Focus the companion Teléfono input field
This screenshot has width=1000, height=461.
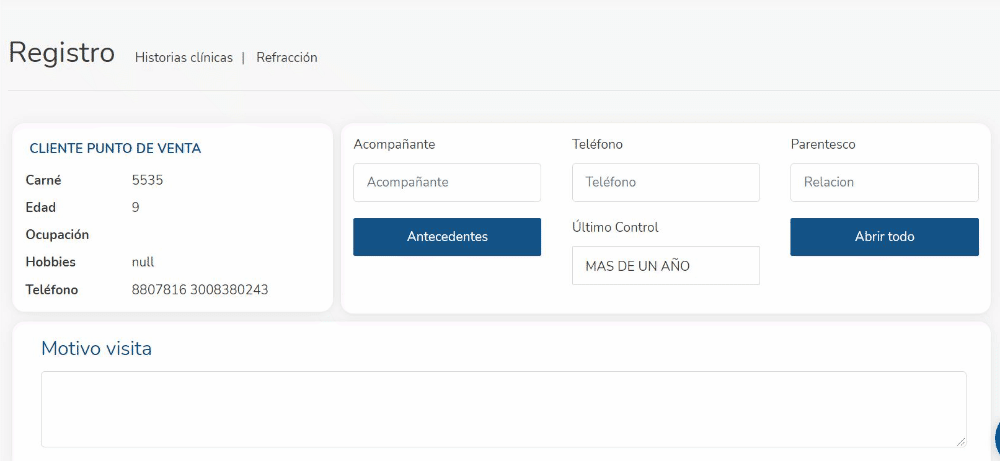pyautogui.click(x=666, y=182)
